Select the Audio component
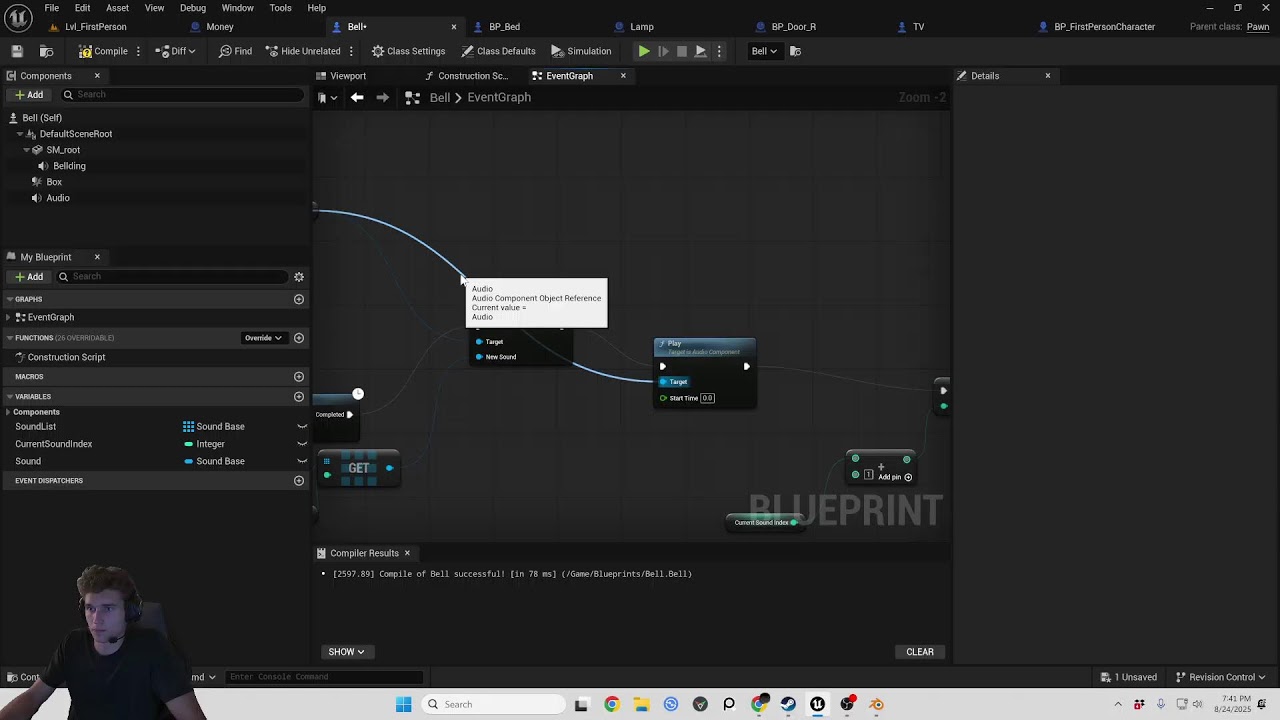Screen dimensions: 1280x720 (58, 198)
